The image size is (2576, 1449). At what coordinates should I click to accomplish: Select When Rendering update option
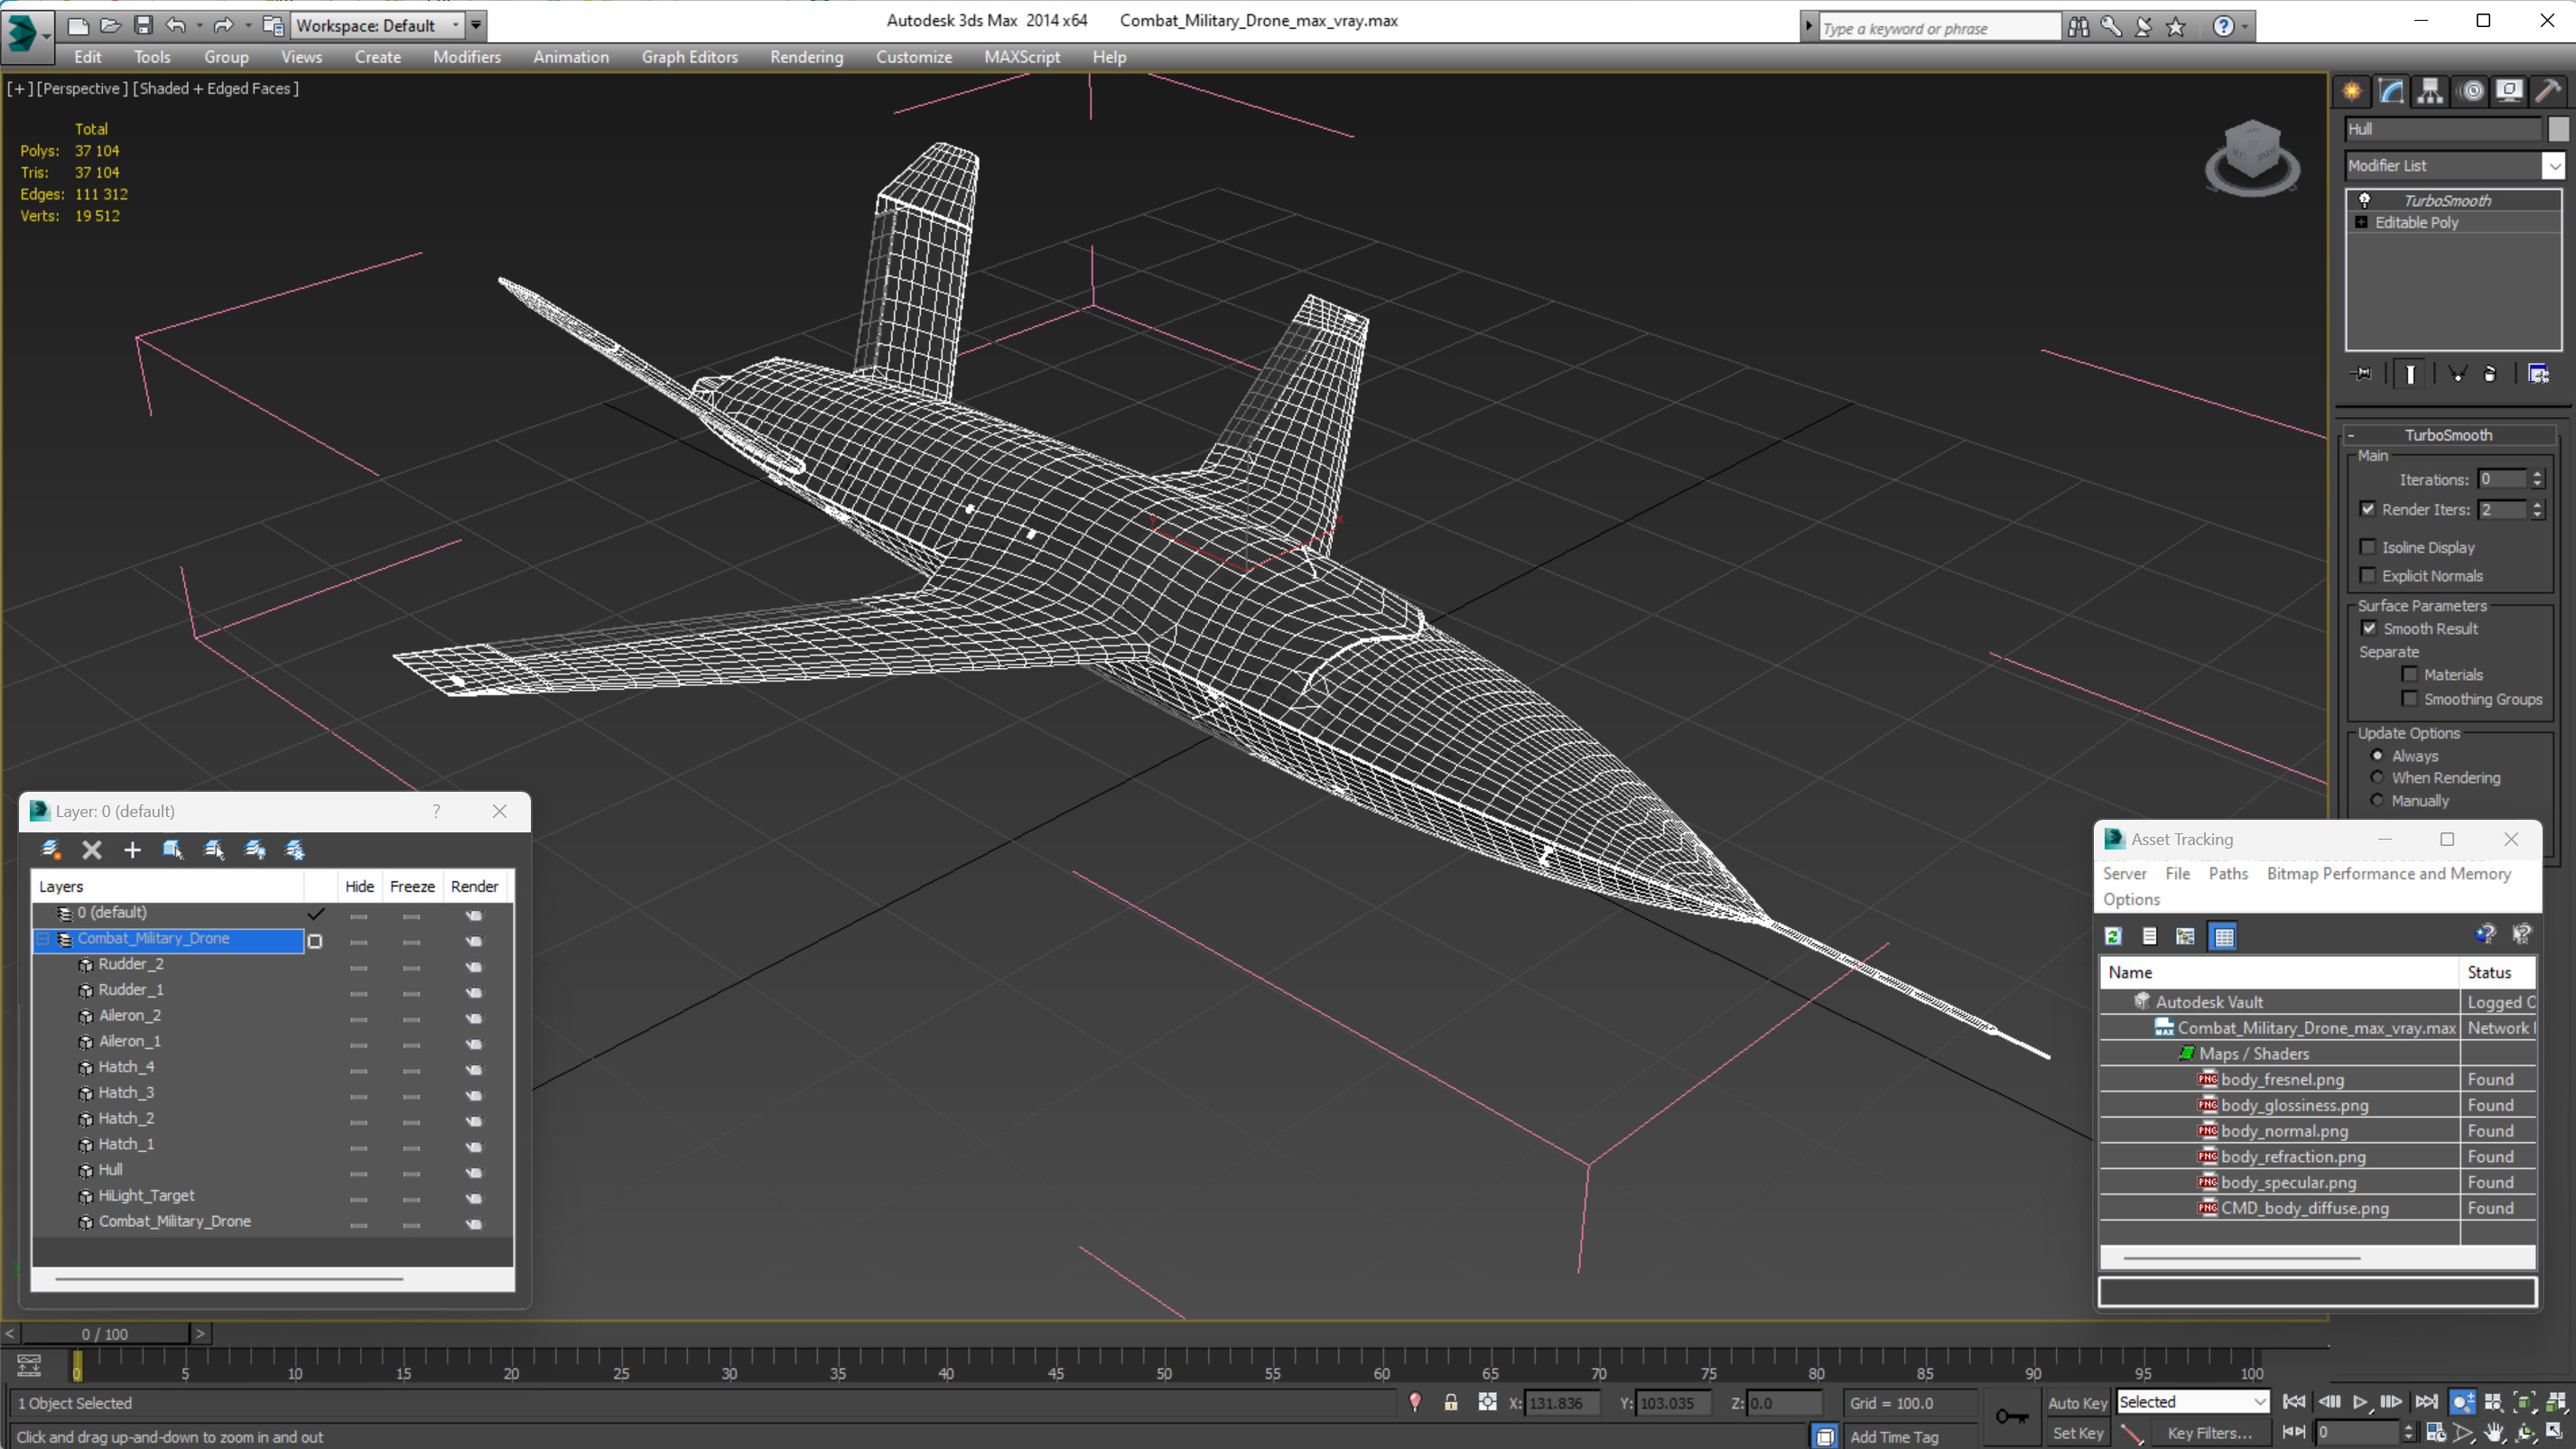point(2377,777)
